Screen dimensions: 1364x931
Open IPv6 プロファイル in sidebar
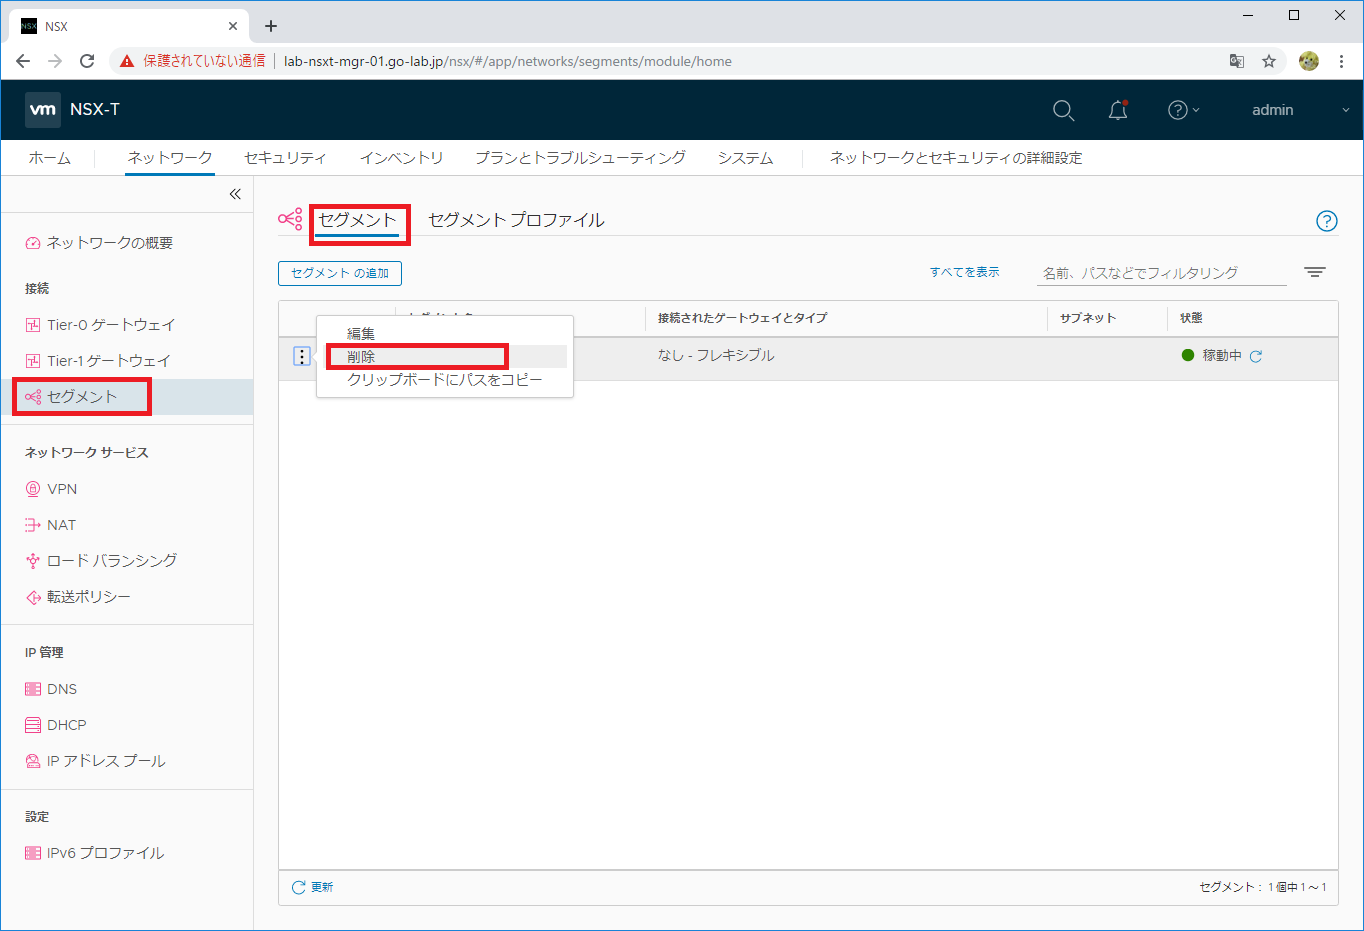click(105, 853)
